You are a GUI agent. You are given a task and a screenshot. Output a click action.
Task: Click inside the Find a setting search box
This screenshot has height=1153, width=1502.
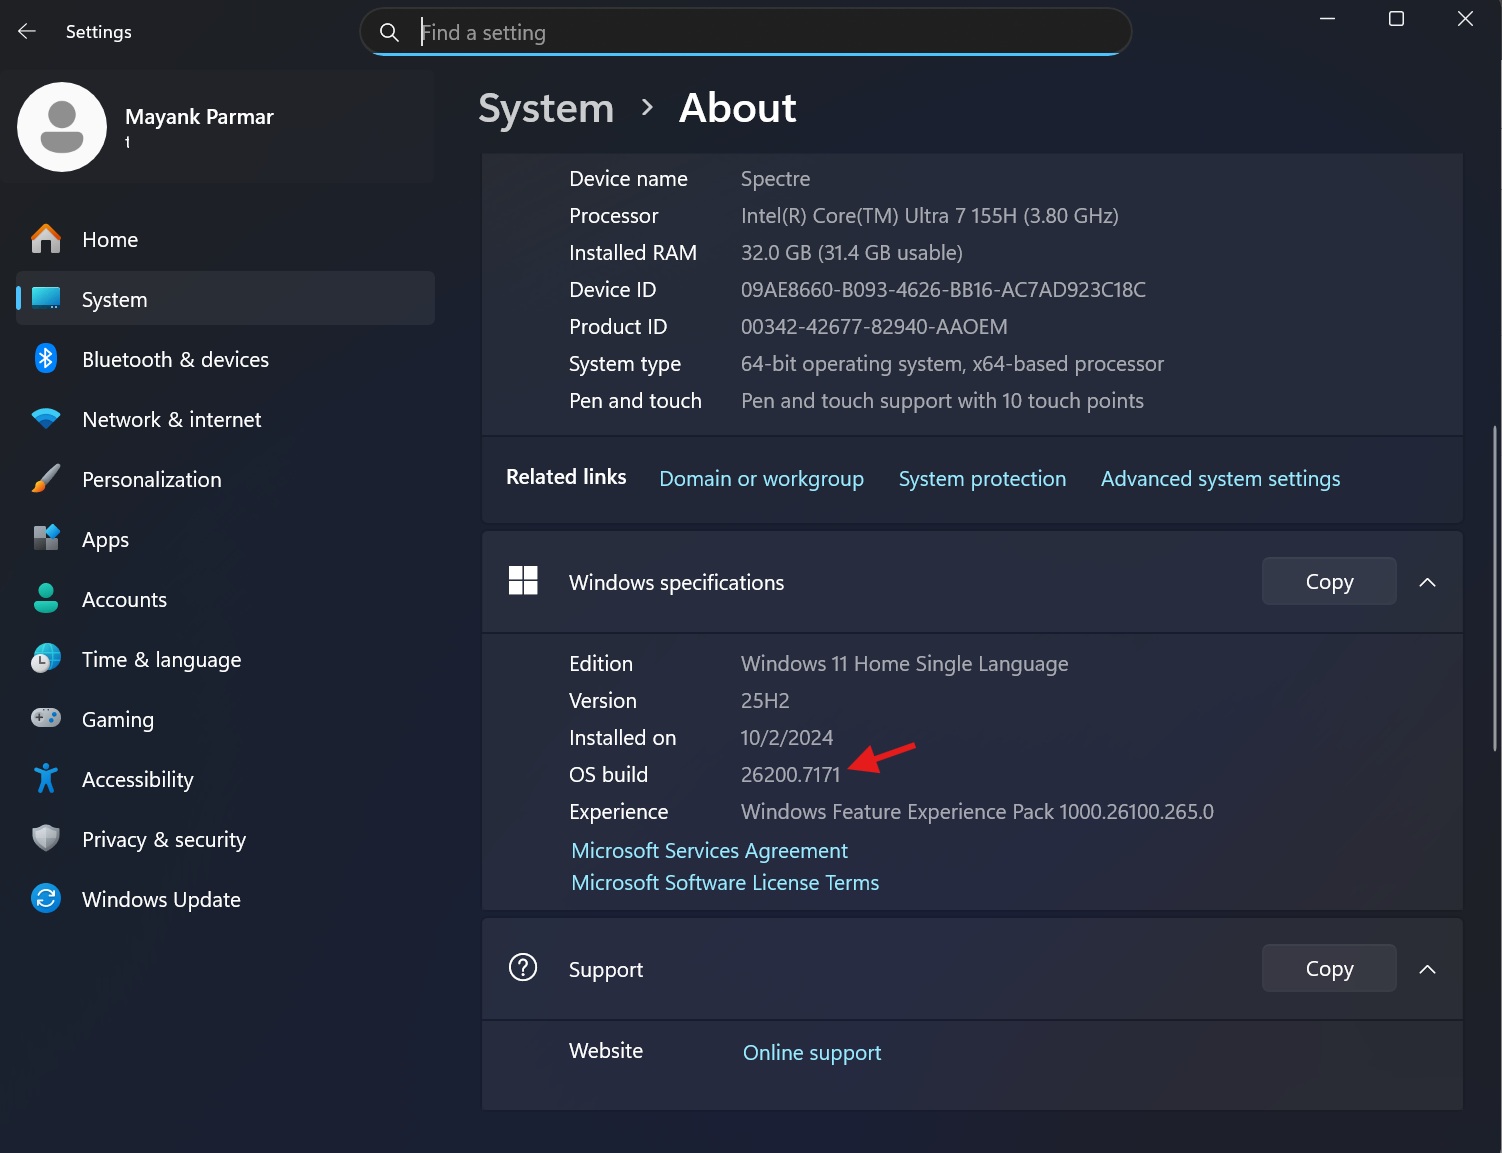pos(744,31)
